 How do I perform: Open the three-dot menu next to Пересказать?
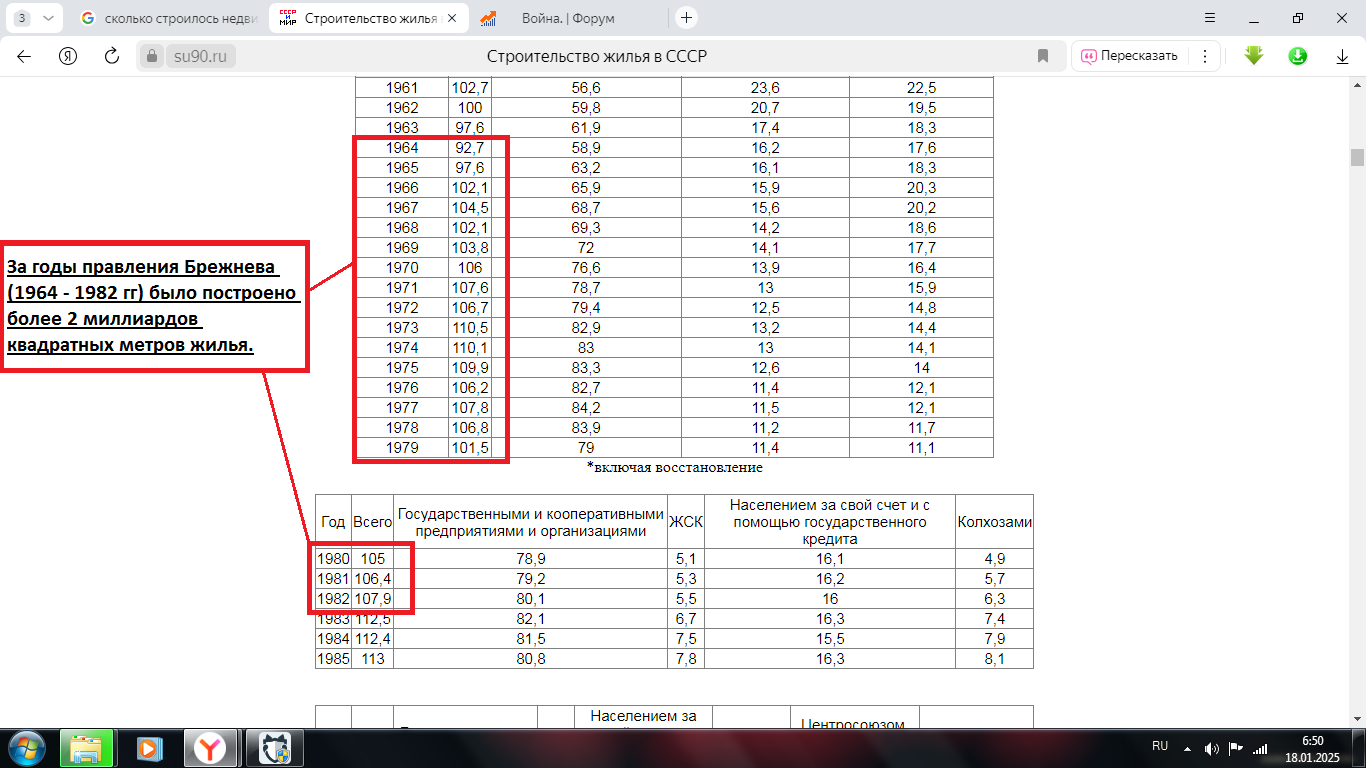[x=1205, y=56]
